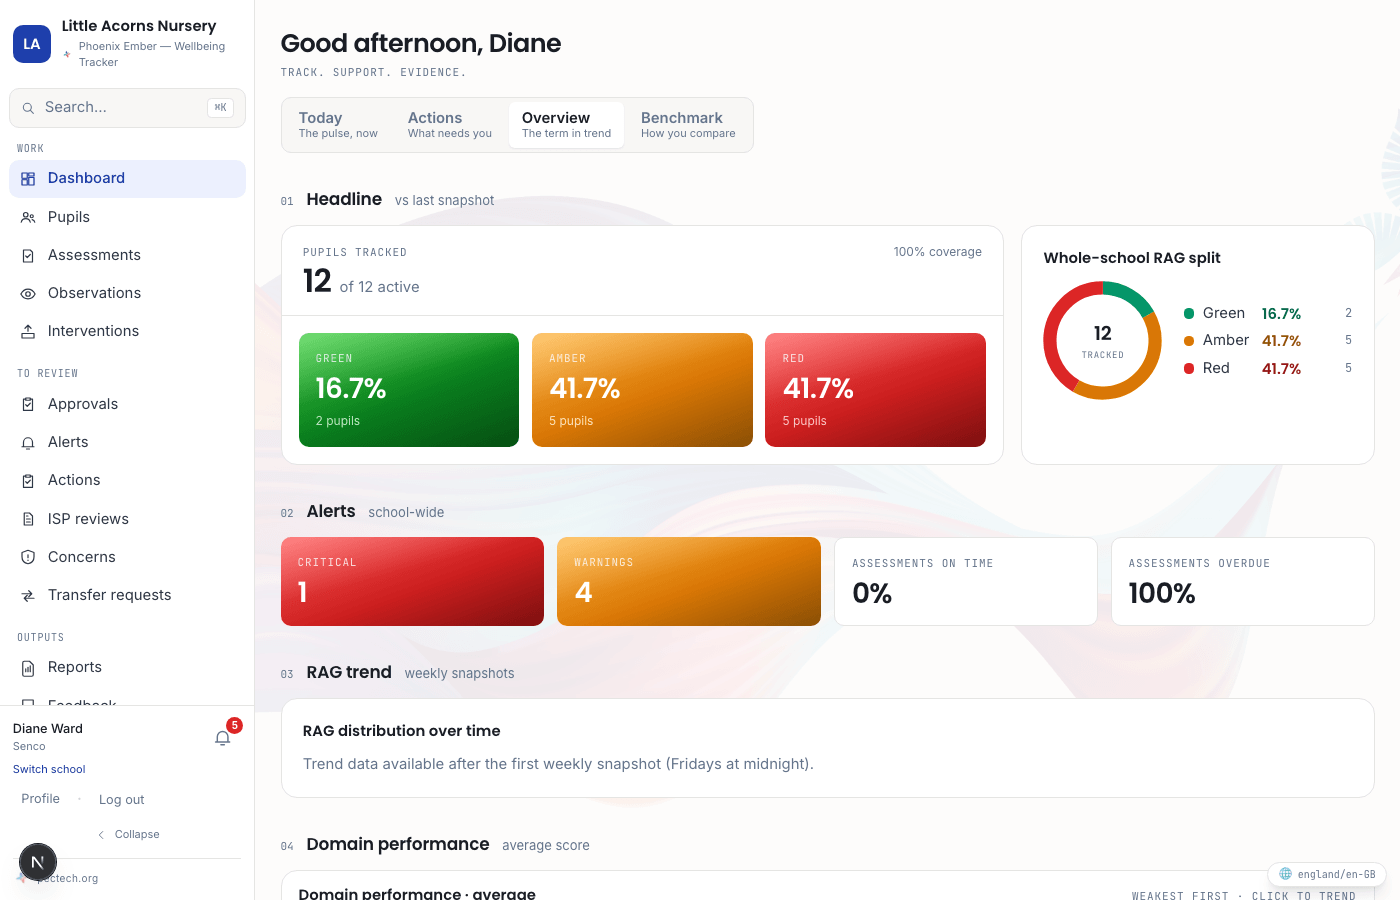Click the Little Acorns Nursery title
1400x900 pixels.
tap(139, 26)
